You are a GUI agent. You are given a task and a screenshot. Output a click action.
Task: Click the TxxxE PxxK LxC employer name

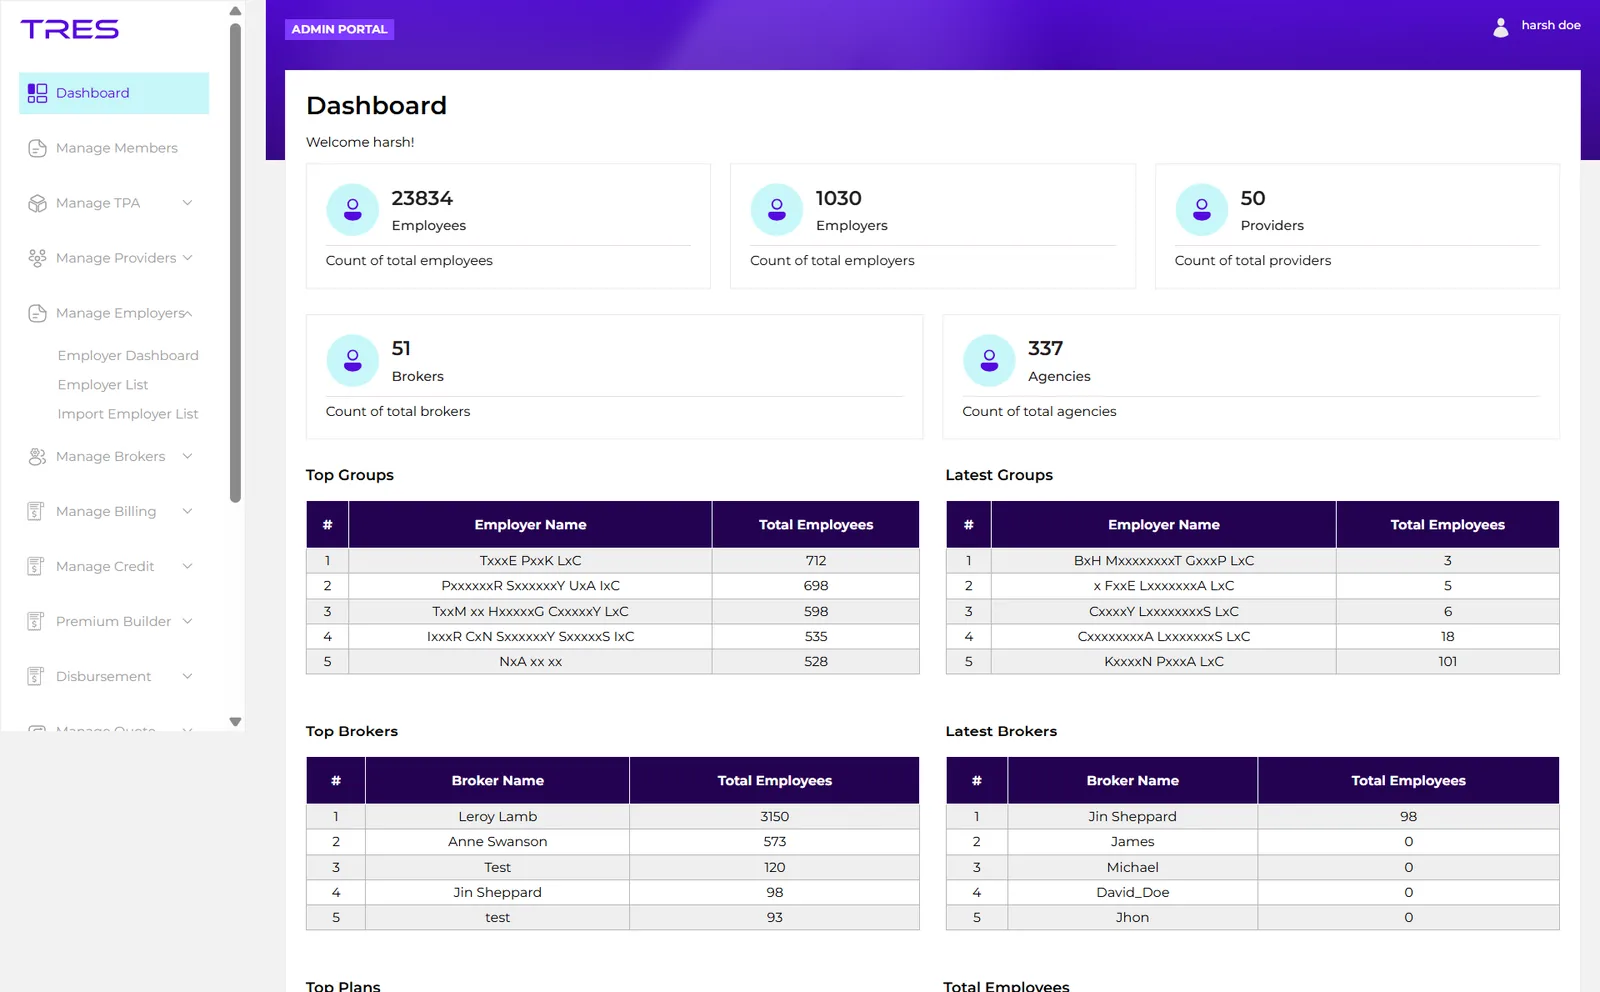530,561
